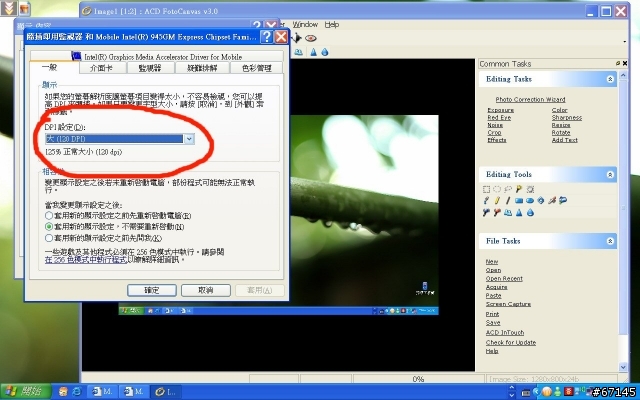Collapse the Editing Tasks panel
The width and height of the screenshot is (640, 400).
click(610, 79)
